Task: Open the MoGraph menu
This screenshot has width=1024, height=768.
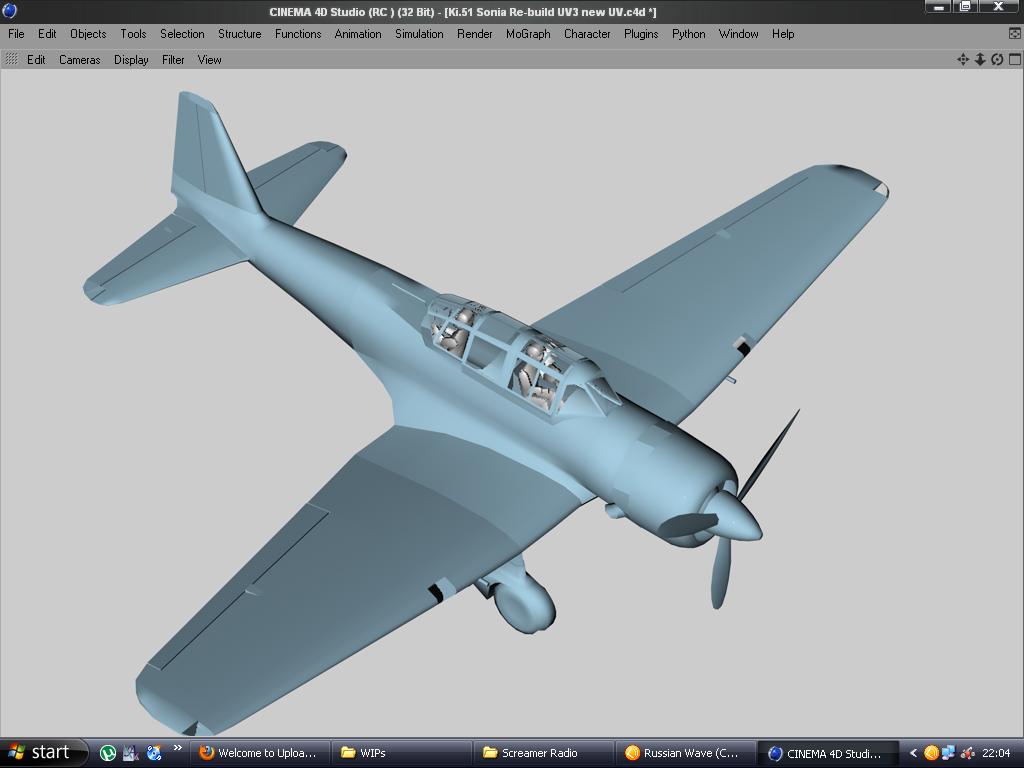Action: (x=528, y=34)
